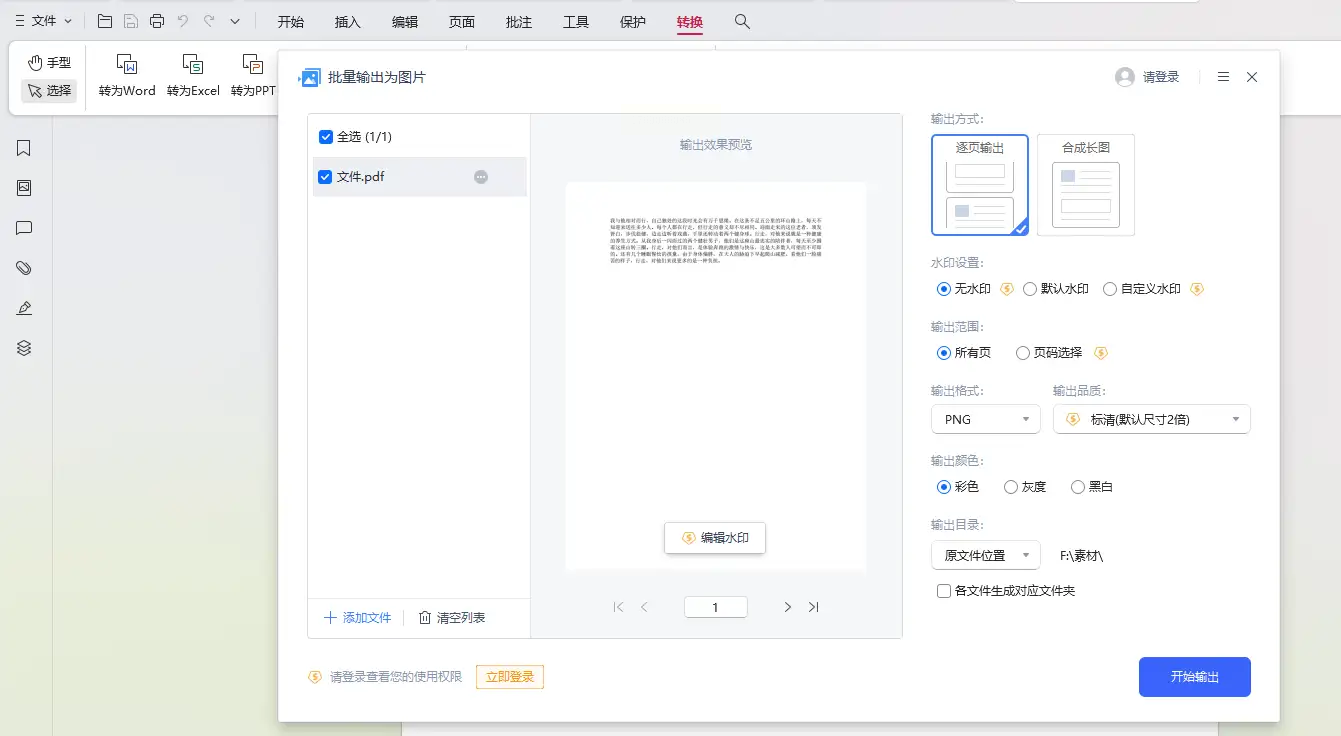
Task: Choose 灰度 output color
Action: [x=1011, y=487]
